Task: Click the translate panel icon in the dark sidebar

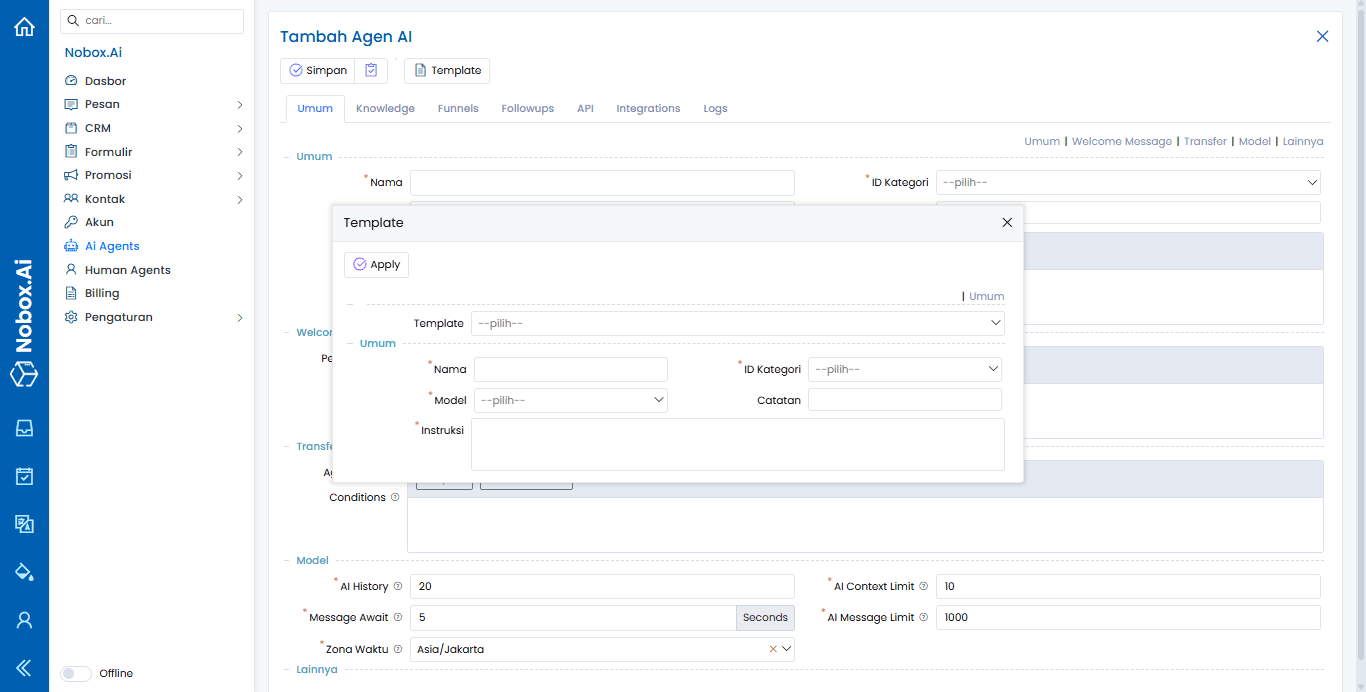Action: point(24,524)
